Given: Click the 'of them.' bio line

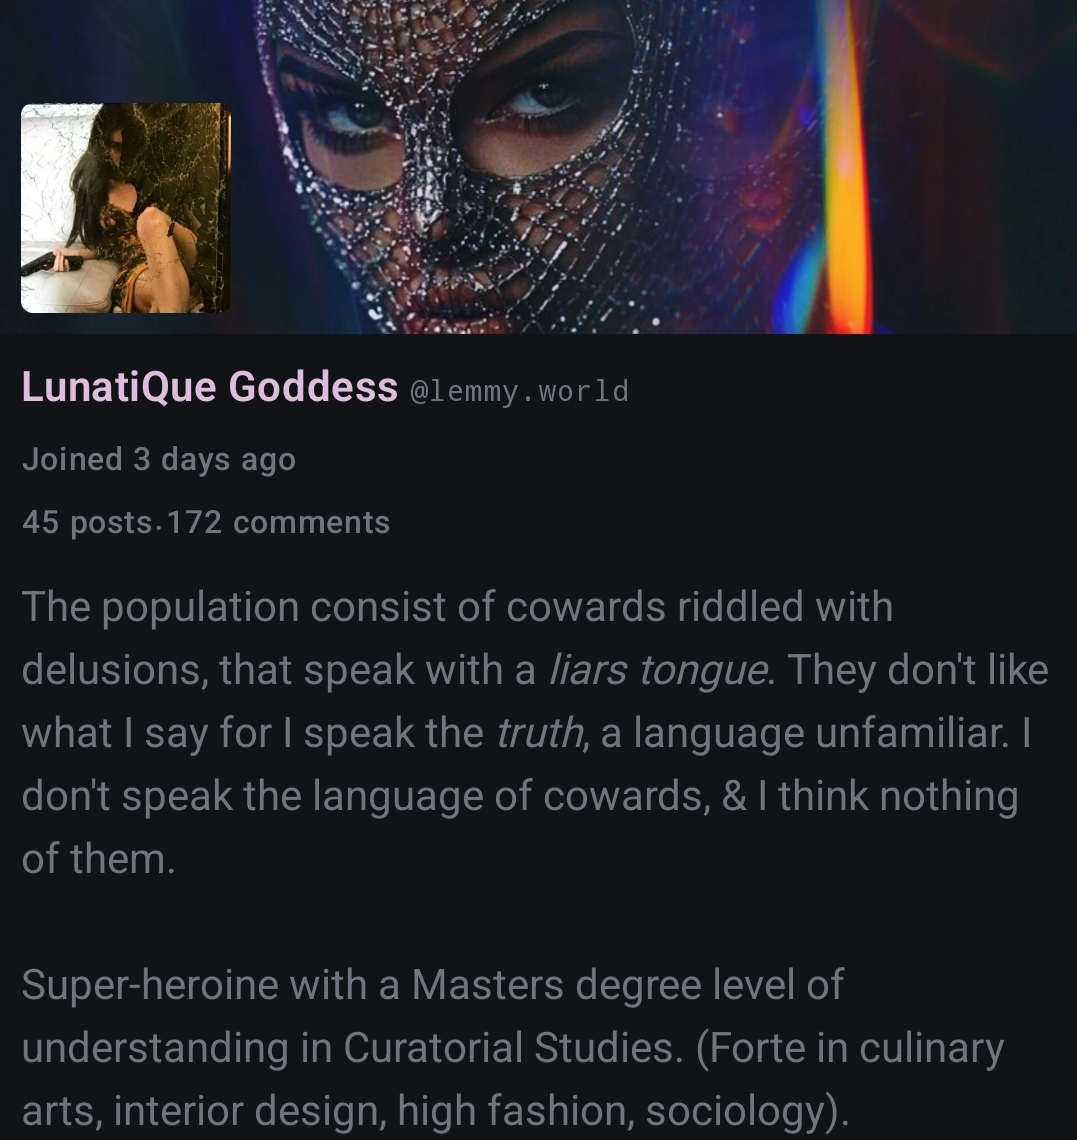Looking at the screenshot, I should pyautogui.click(x=98, y=859).
